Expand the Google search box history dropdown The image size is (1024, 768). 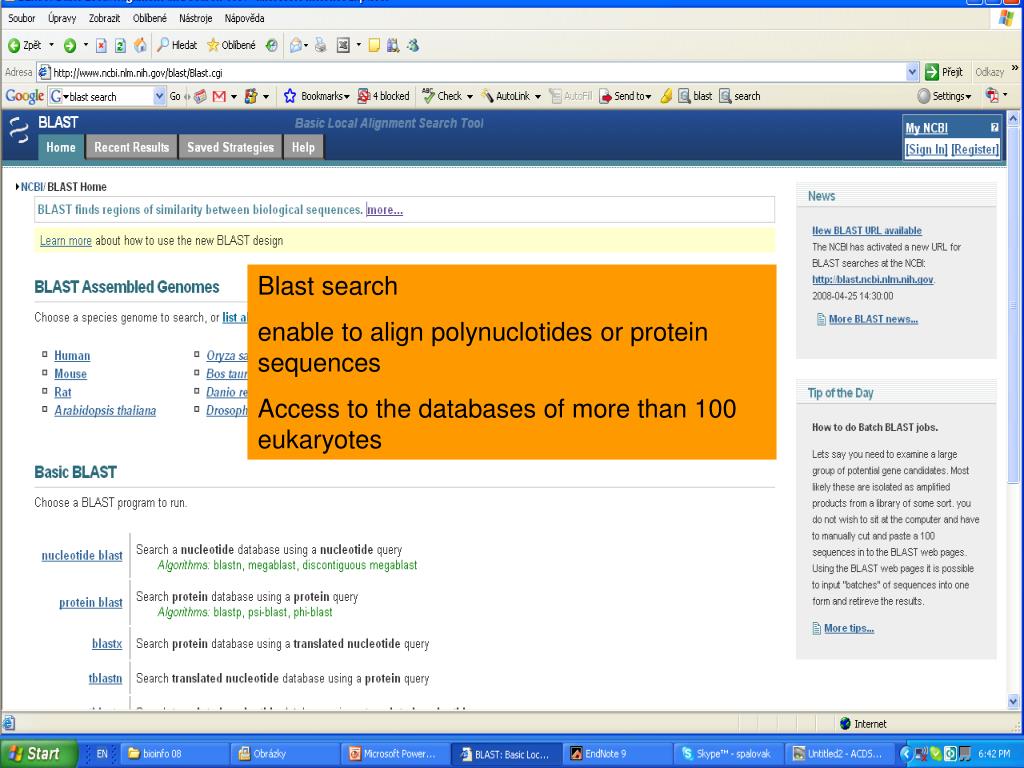(159, 97)
